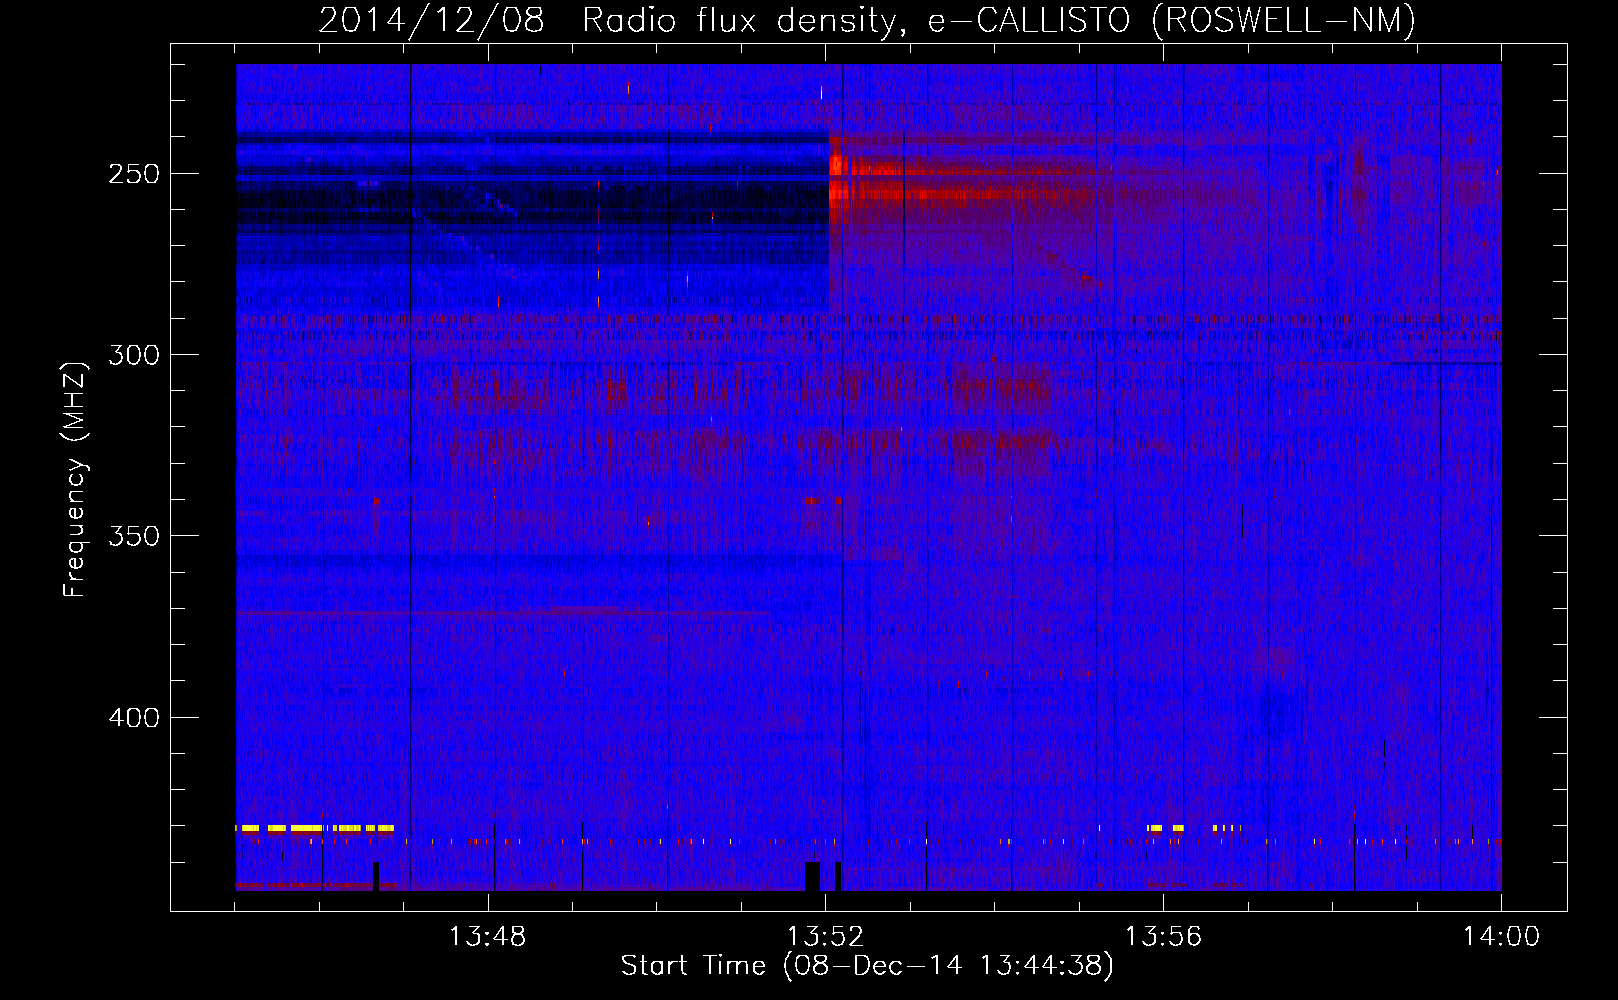Click the 13:48 time tick label
Screen dimensions: 1618x1000
click(x=487, y=937)
